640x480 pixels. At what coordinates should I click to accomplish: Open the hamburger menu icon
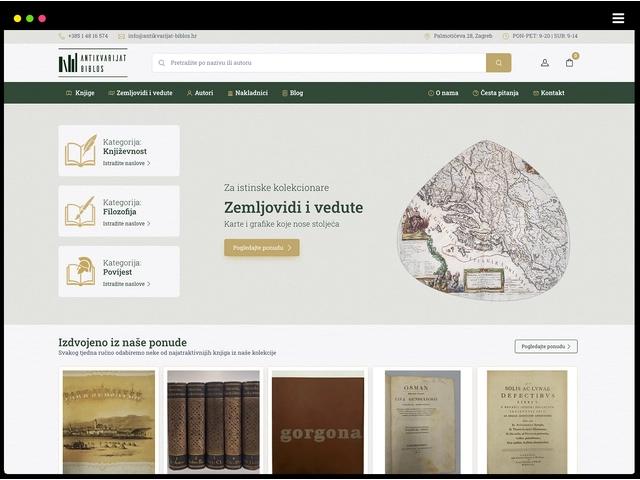pyautogui.click(x=618, y=18)
